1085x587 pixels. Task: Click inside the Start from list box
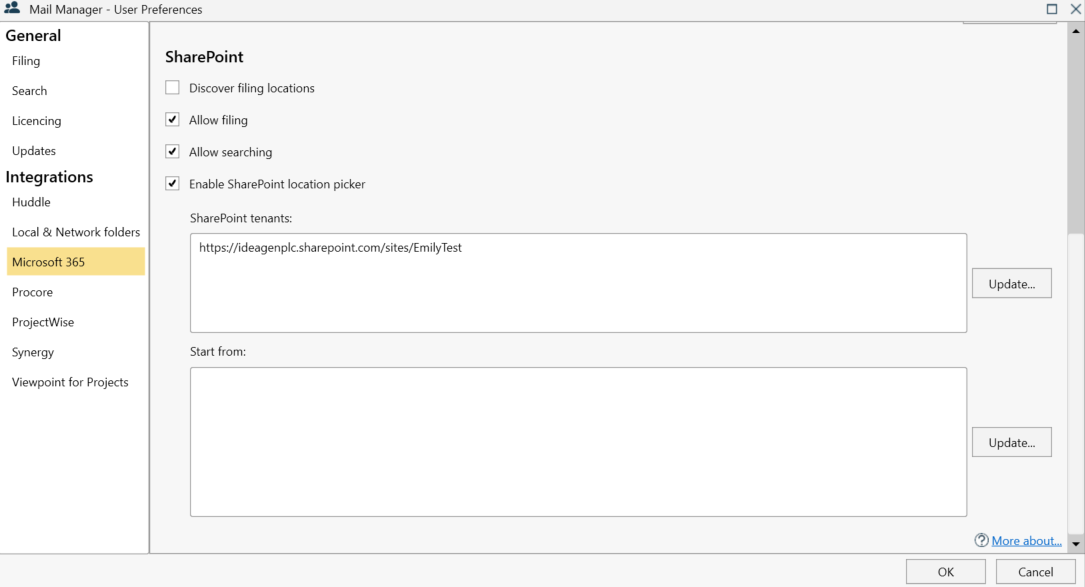pos(578,442)
